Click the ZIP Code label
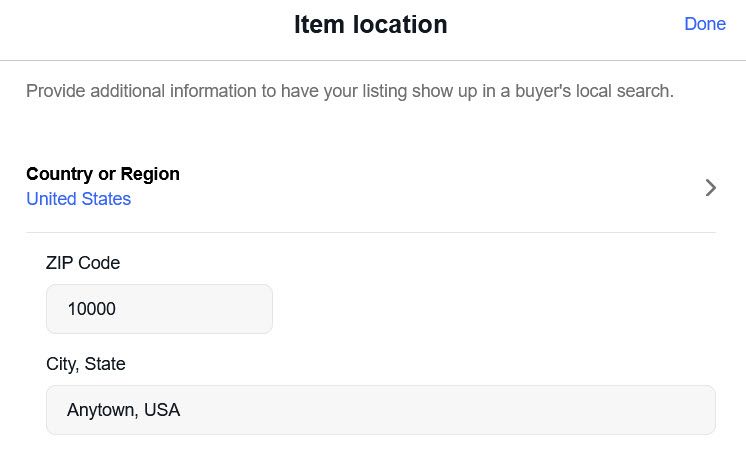The height and width of the screenshot is (476, 746). pyautogui.click(x=83, y=263)
